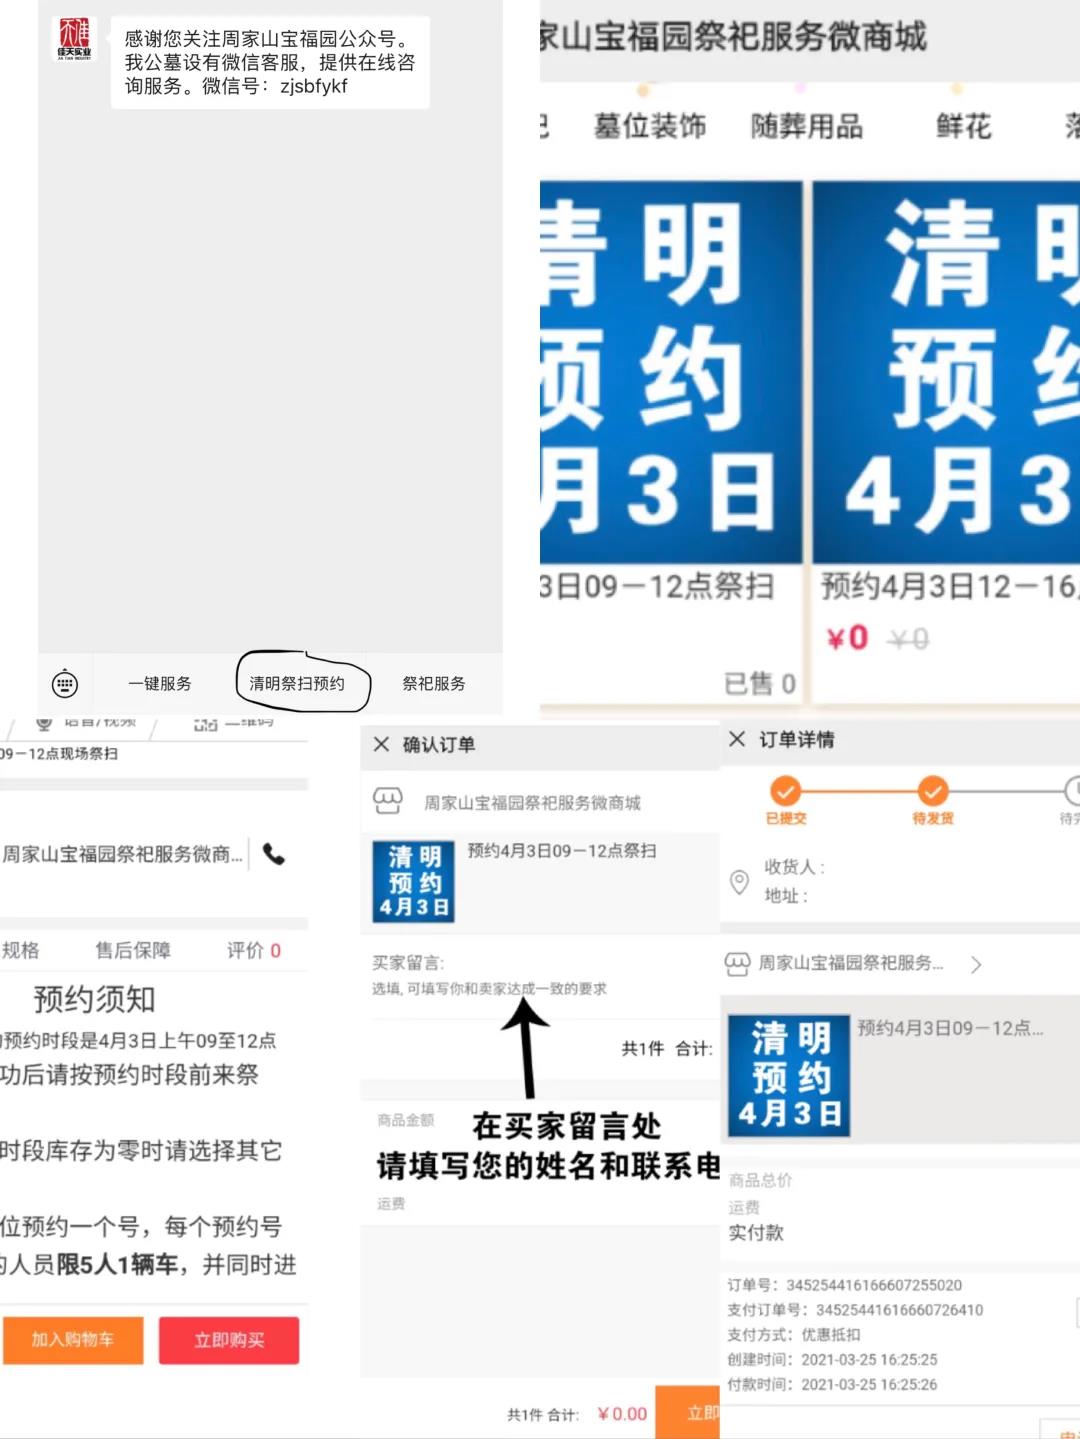The width and height of the screenshot is (1080, 1439).
Task: Tap 立即购买 button
Action: (x=229, y=1340)
